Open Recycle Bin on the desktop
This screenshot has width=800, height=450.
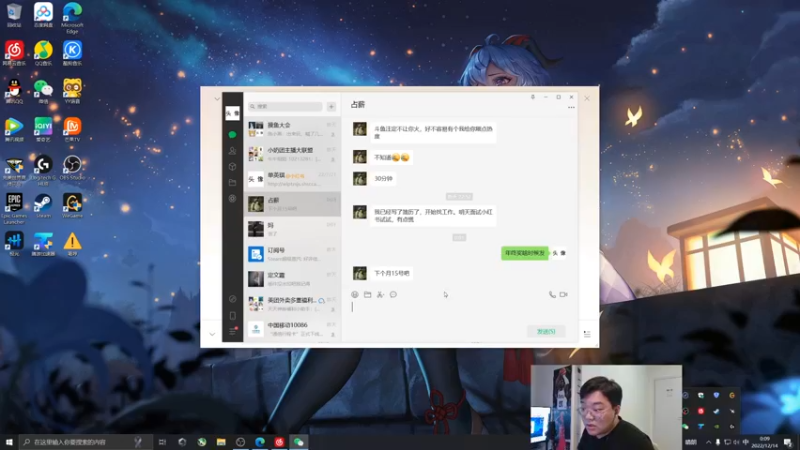pos(14,15)
